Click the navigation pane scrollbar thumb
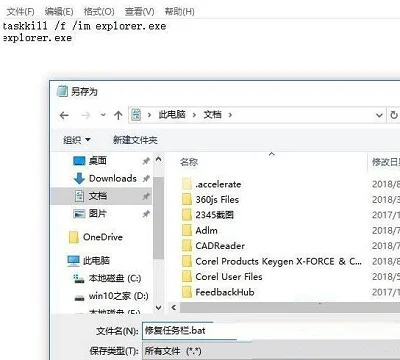 click(159, 218)
